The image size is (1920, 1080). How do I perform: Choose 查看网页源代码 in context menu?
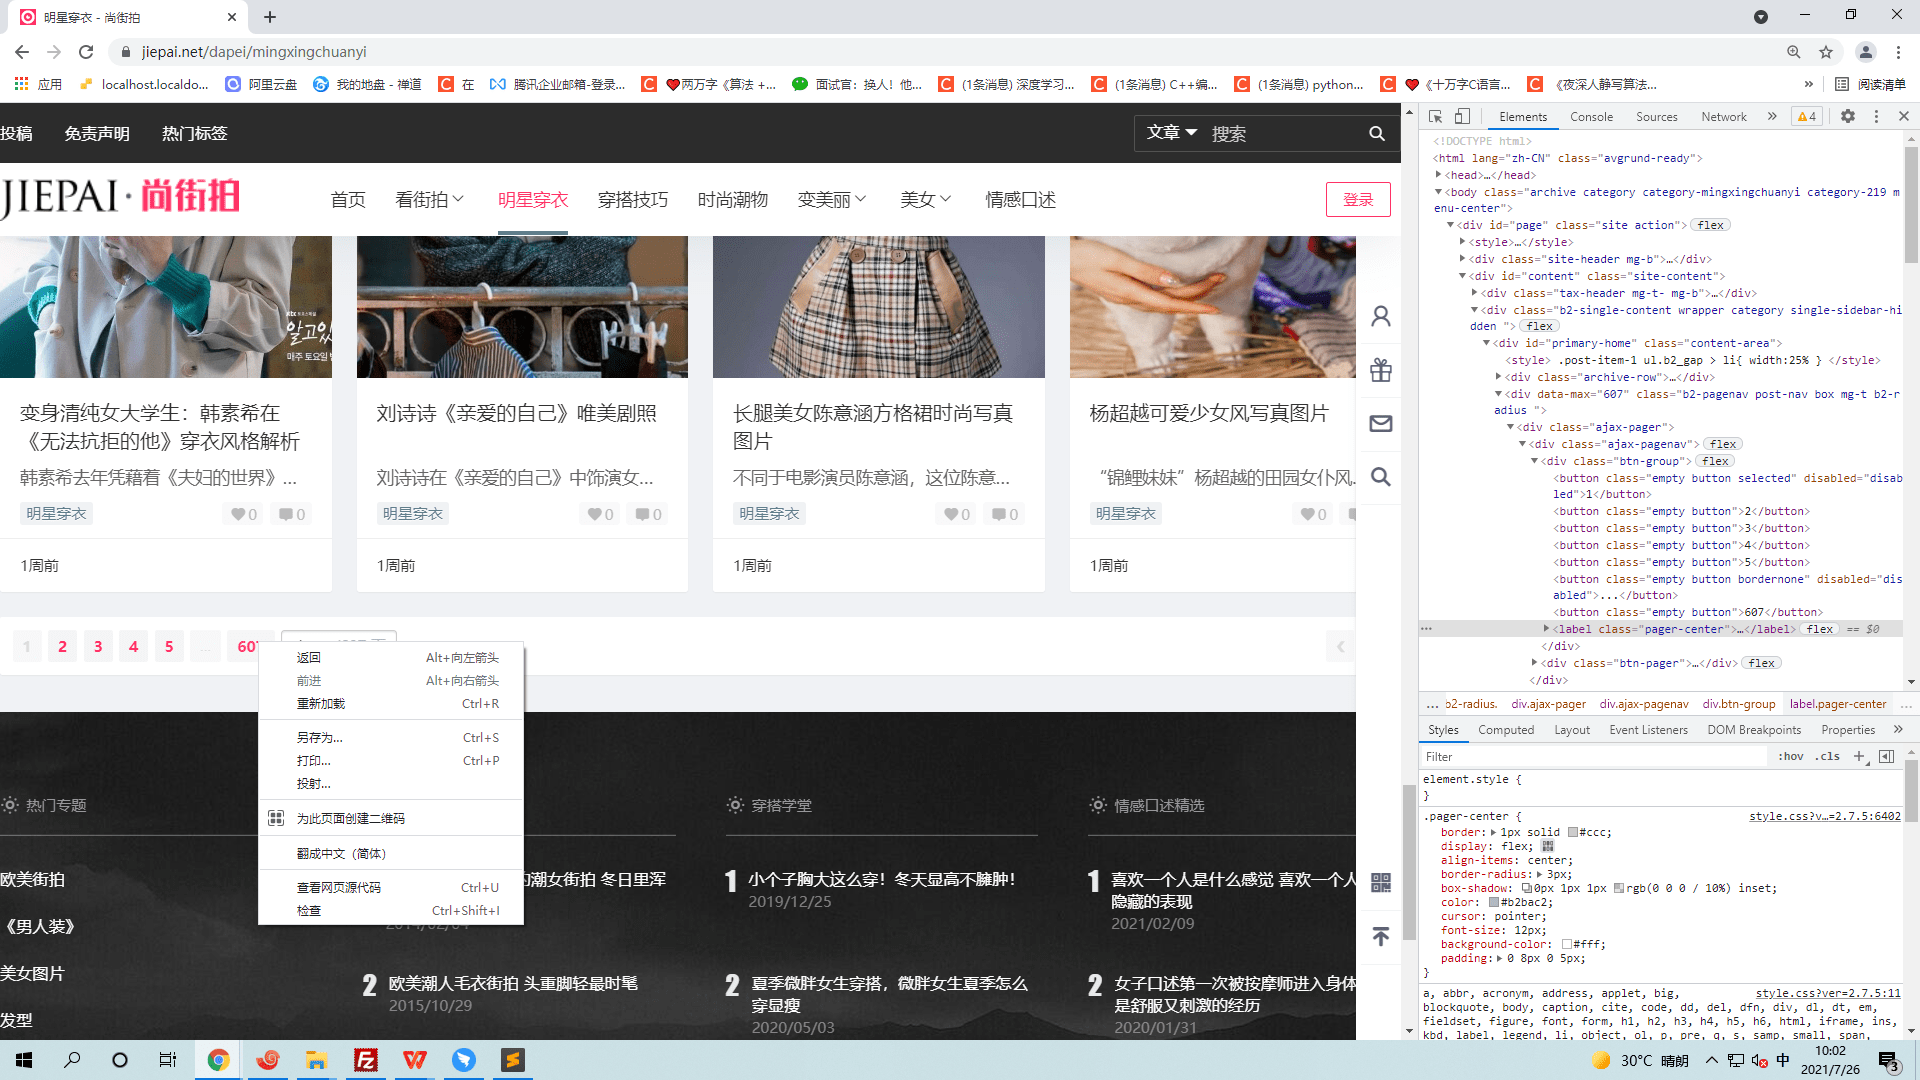click(391, 888)
